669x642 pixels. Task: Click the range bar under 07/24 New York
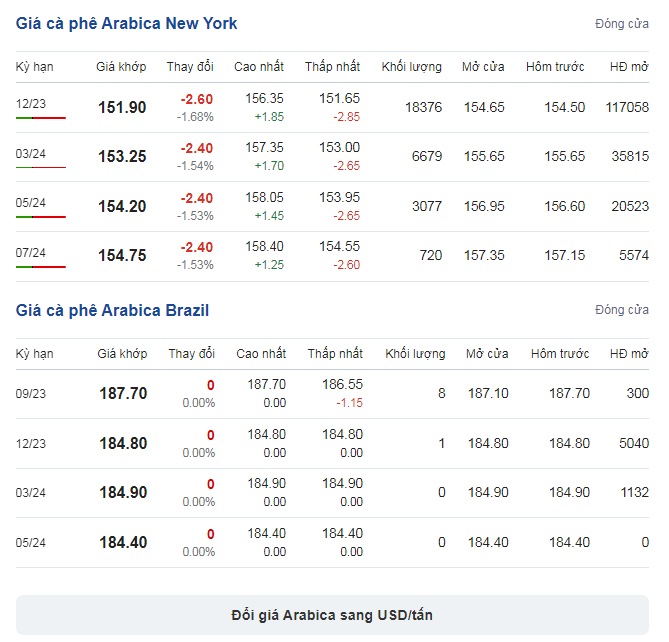click(41, 267)
